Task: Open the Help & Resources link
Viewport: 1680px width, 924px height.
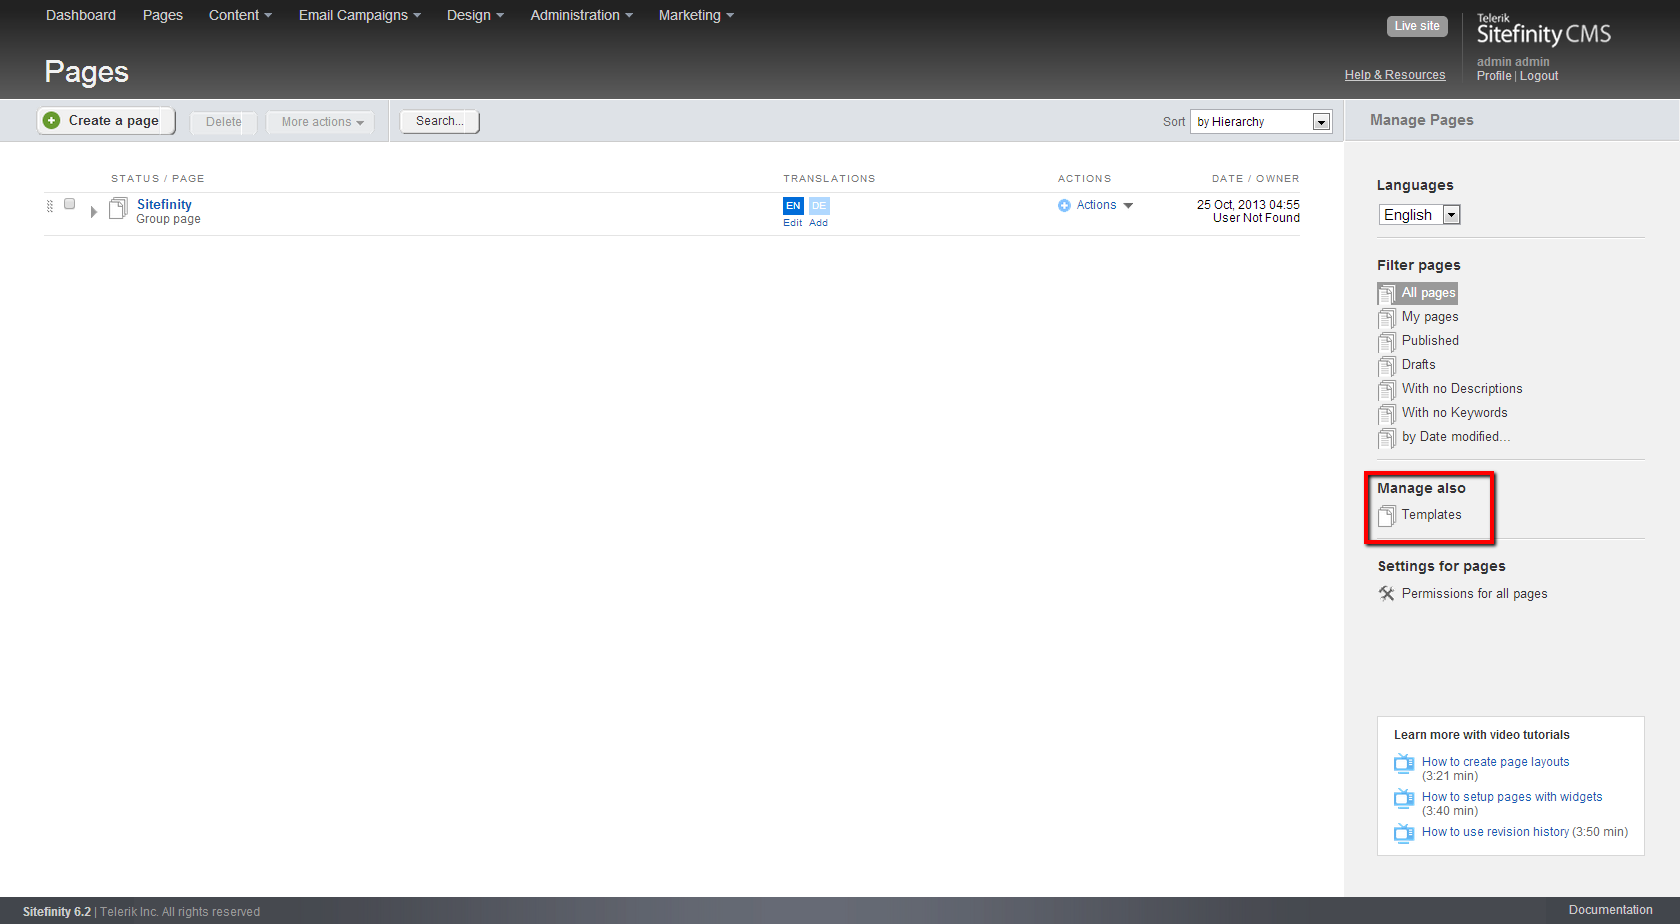Action: (x=1395, y=75)
